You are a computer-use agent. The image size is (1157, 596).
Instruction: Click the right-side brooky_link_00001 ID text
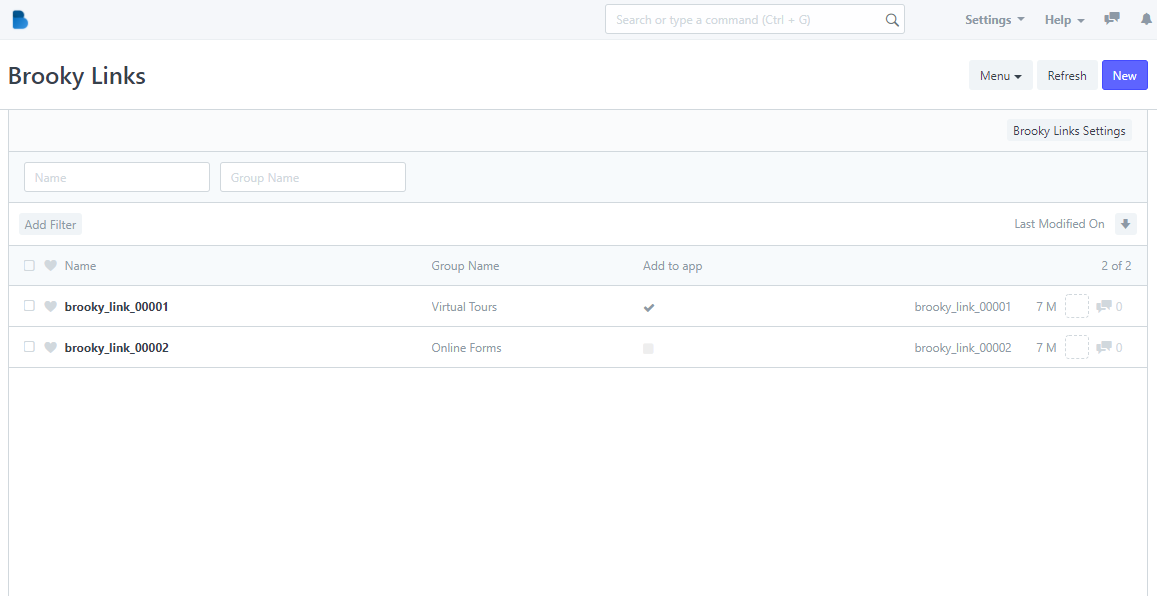(x=962, y=306)
